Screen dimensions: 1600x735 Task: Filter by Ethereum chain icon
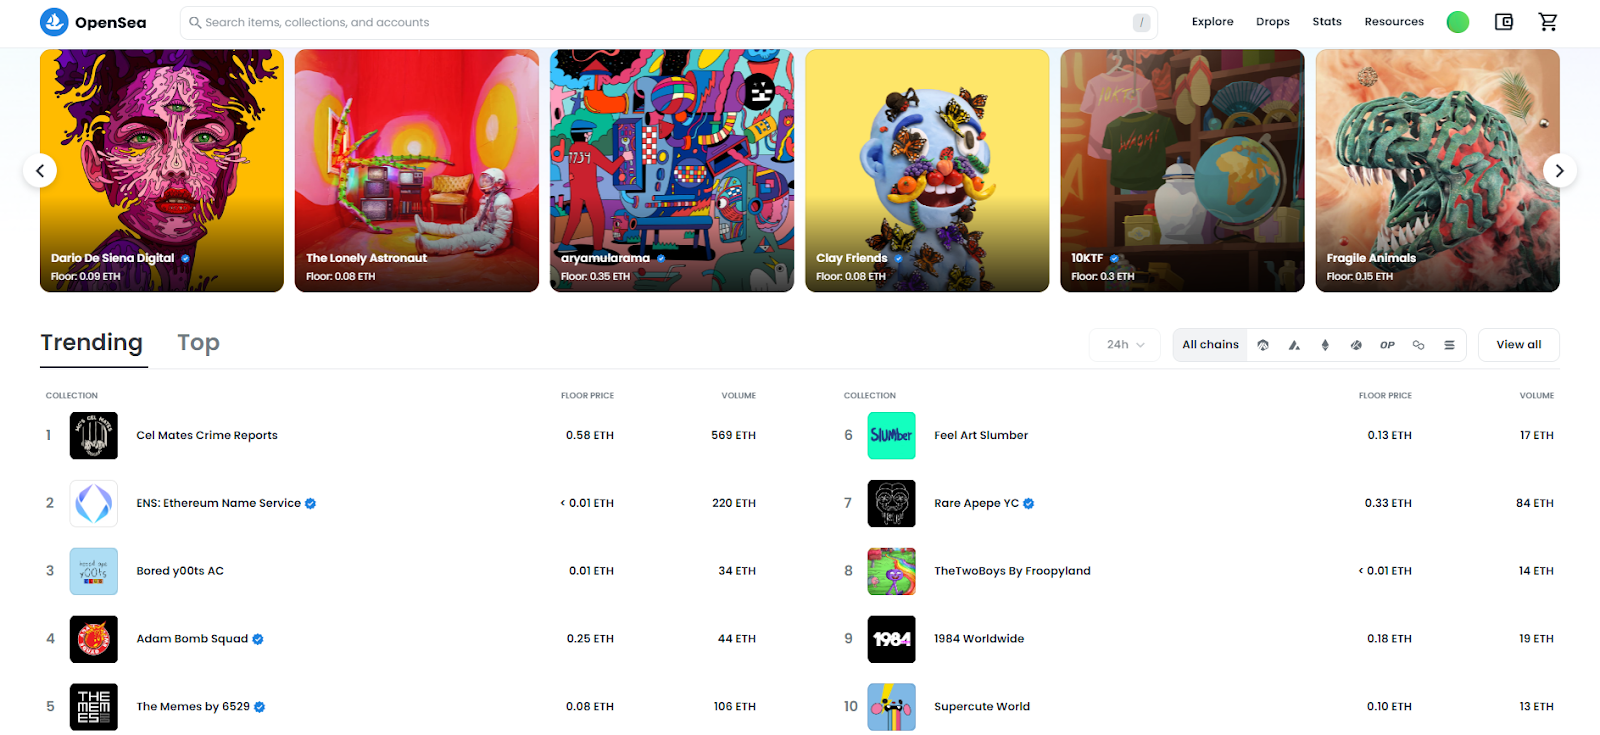pyautogui.click(x=1325, y=345)
